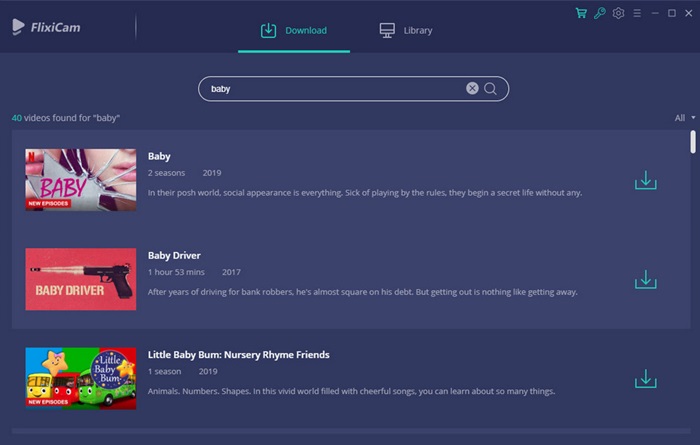Click the shopping cart purchase icon

click(x=581, y=13)
